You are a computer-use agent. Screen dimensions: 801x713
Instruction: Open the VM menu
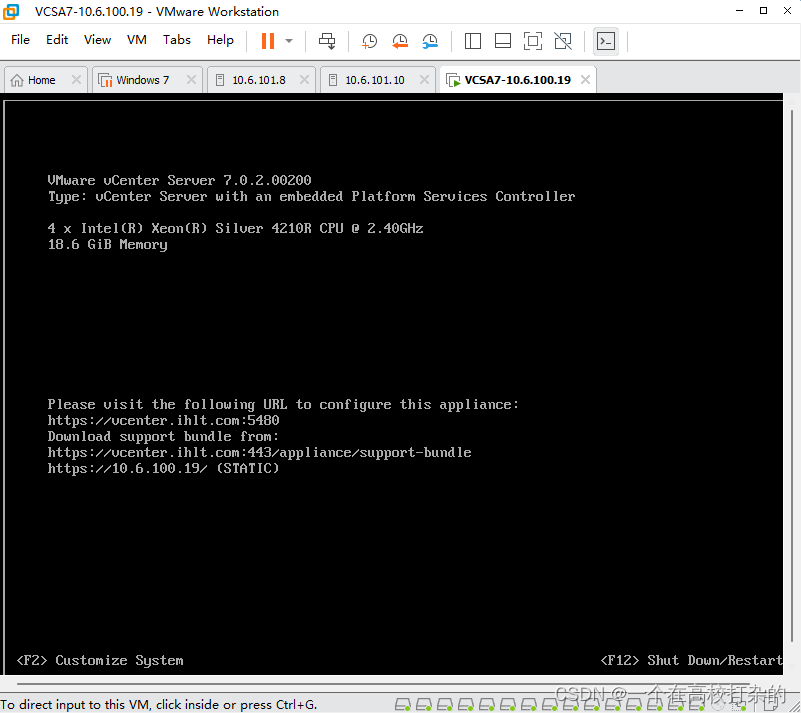click(136, 40)
